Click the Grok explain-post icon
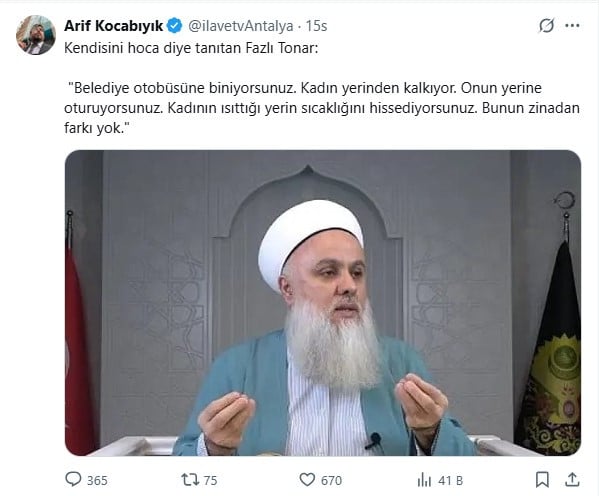The image size is (599, 496). coord(546,26)
